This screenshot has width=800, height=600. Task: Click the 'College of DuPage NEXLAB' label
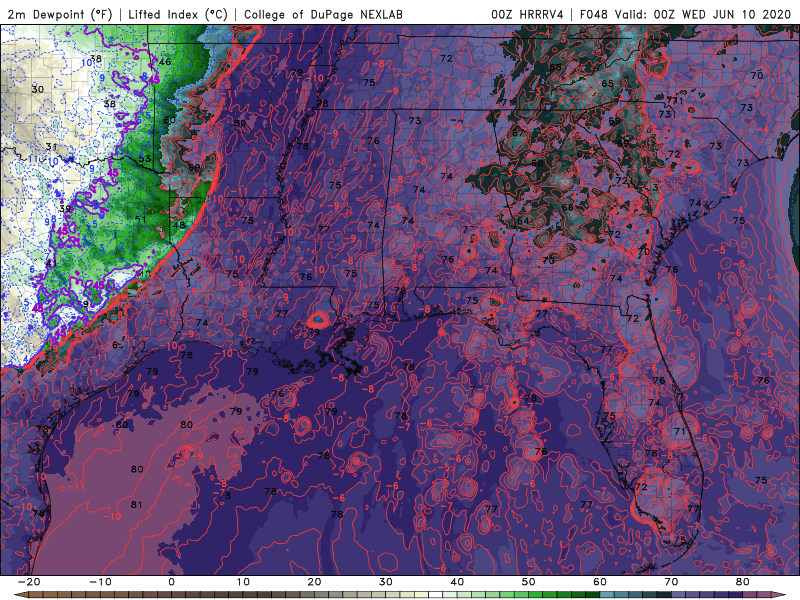pos(323,14)
